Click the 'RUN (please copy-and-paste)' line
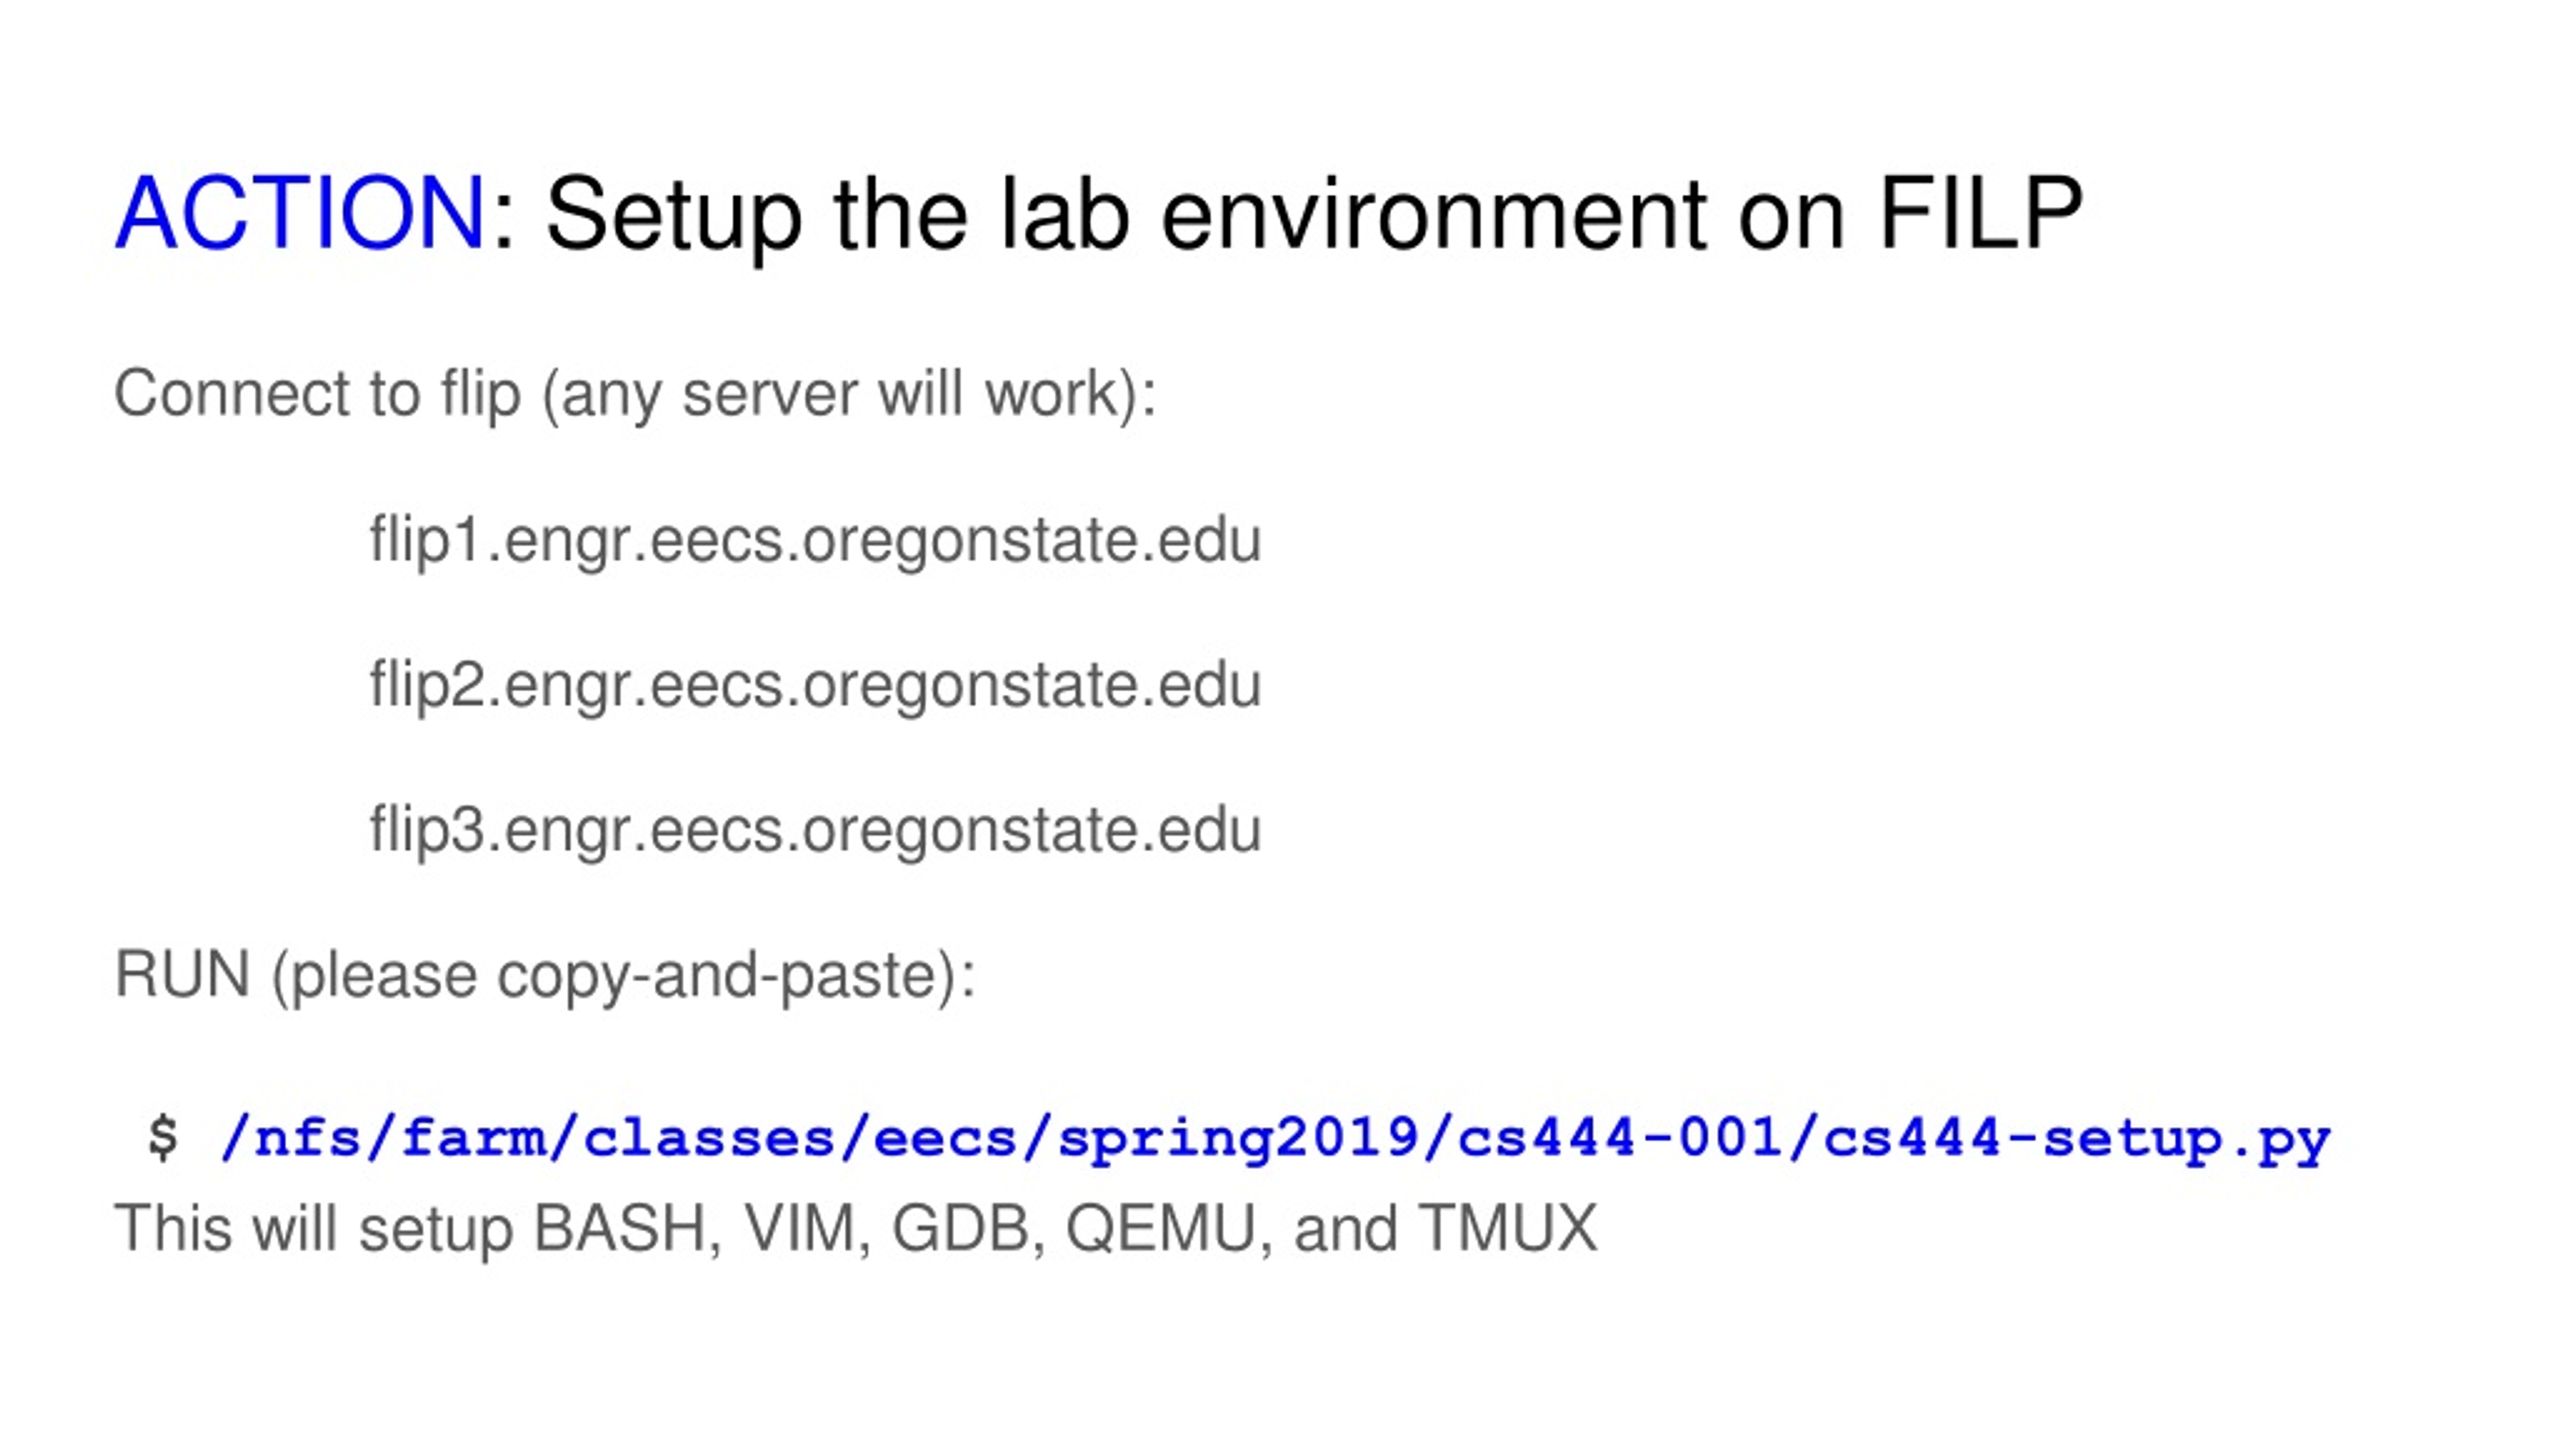 click(545, 977)
